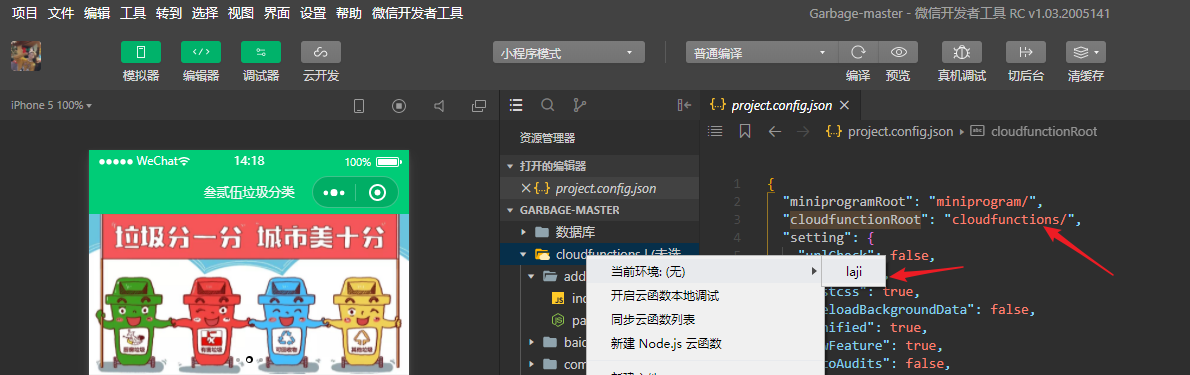Screen dimensions: 1190x375
Task: Click the outline list icon in the breadcrumb bar
Action: point(714,131)
